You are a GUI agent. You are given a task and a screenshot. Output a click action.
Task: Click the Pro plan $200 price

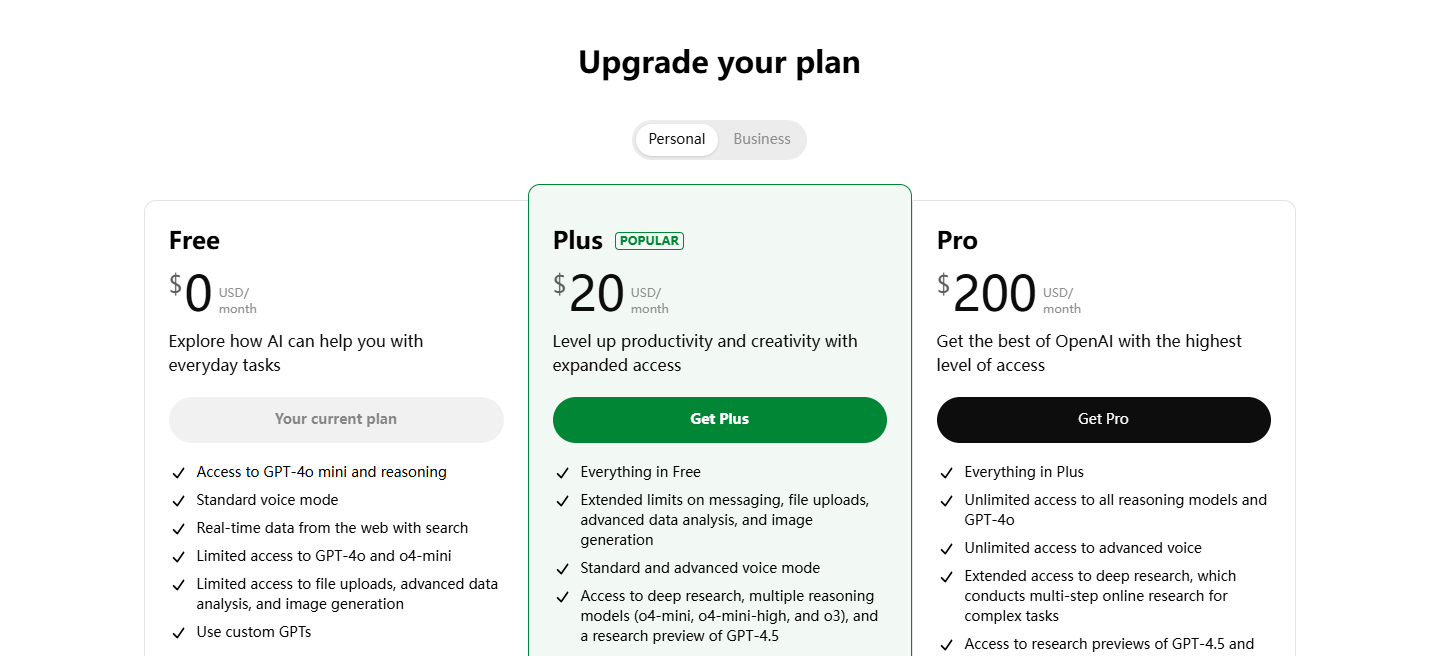(x=987, y=293)
